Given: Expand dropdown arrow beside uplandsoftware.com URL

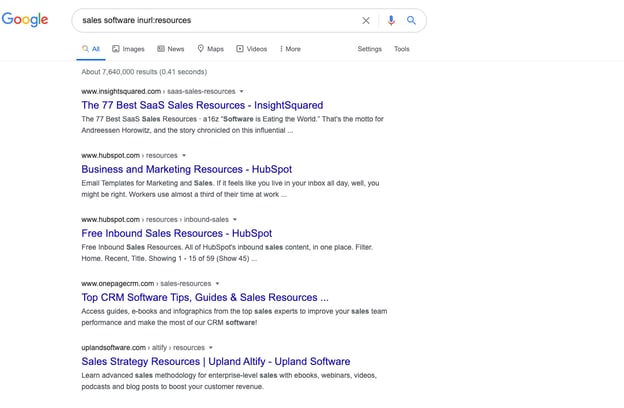Looking at the screenshot, I should coord(211,348).
